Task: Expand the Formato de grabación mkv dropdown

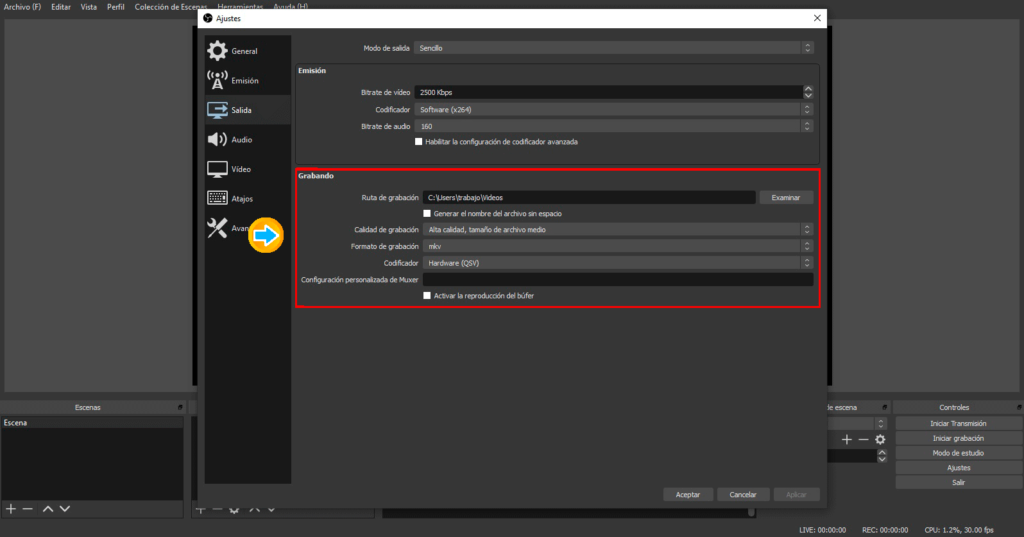Action: (x=614, y=246)
